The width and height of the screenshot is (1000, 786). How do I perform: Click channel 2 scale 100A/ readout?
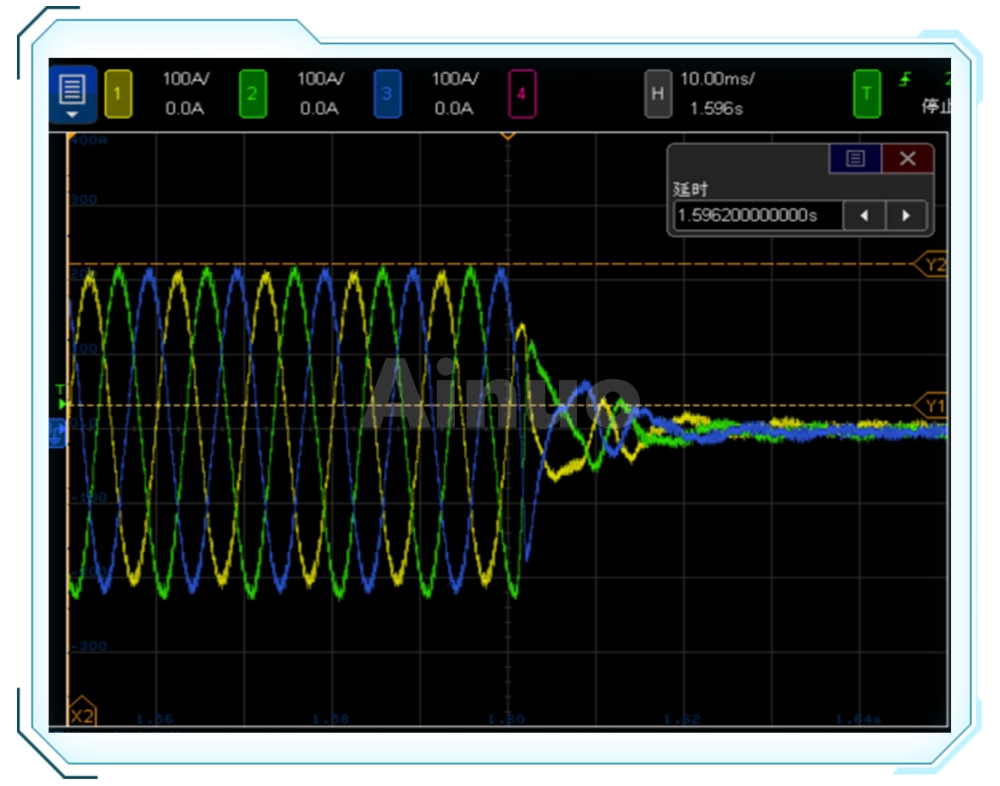(319, 79)
